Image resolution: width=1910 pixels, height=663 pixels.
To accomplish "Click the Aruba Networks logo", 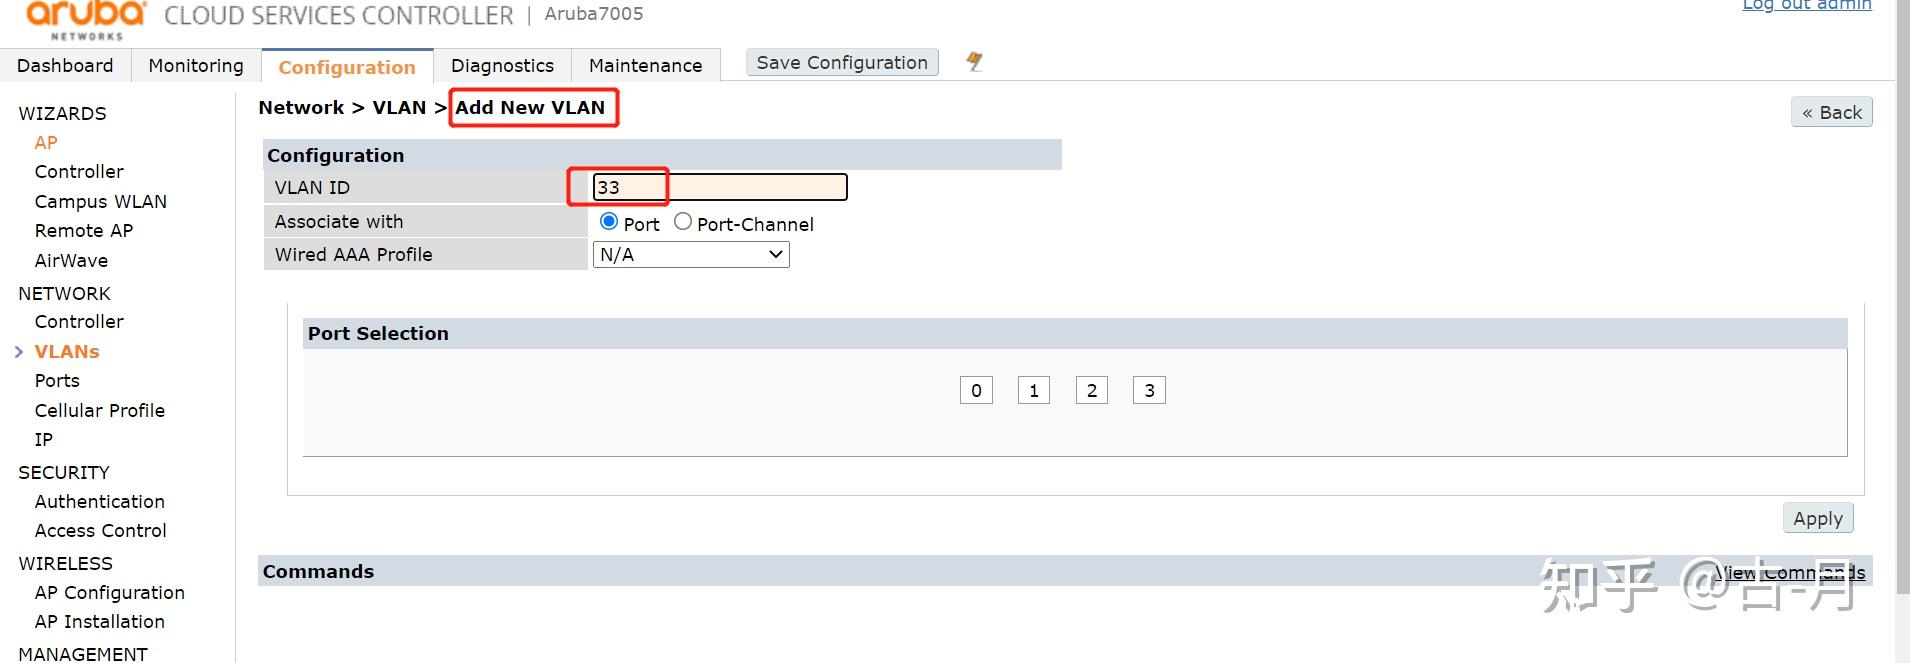I will [86, 18].
